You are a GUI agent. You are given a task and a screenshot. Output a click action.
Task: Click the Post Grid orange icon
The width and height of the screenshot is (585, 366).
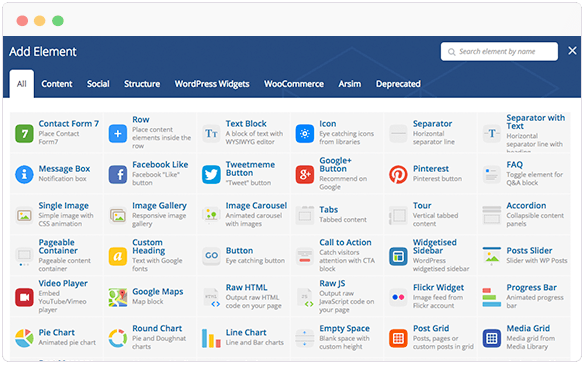398,338
